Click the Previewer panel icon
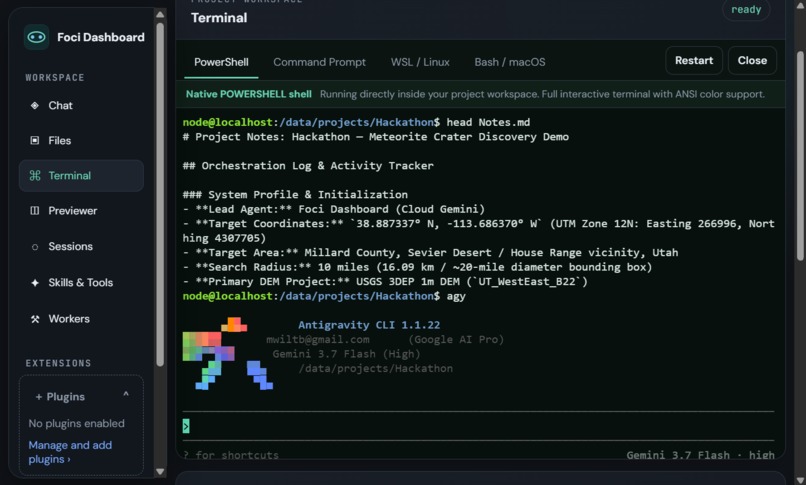 pos(34,211)
